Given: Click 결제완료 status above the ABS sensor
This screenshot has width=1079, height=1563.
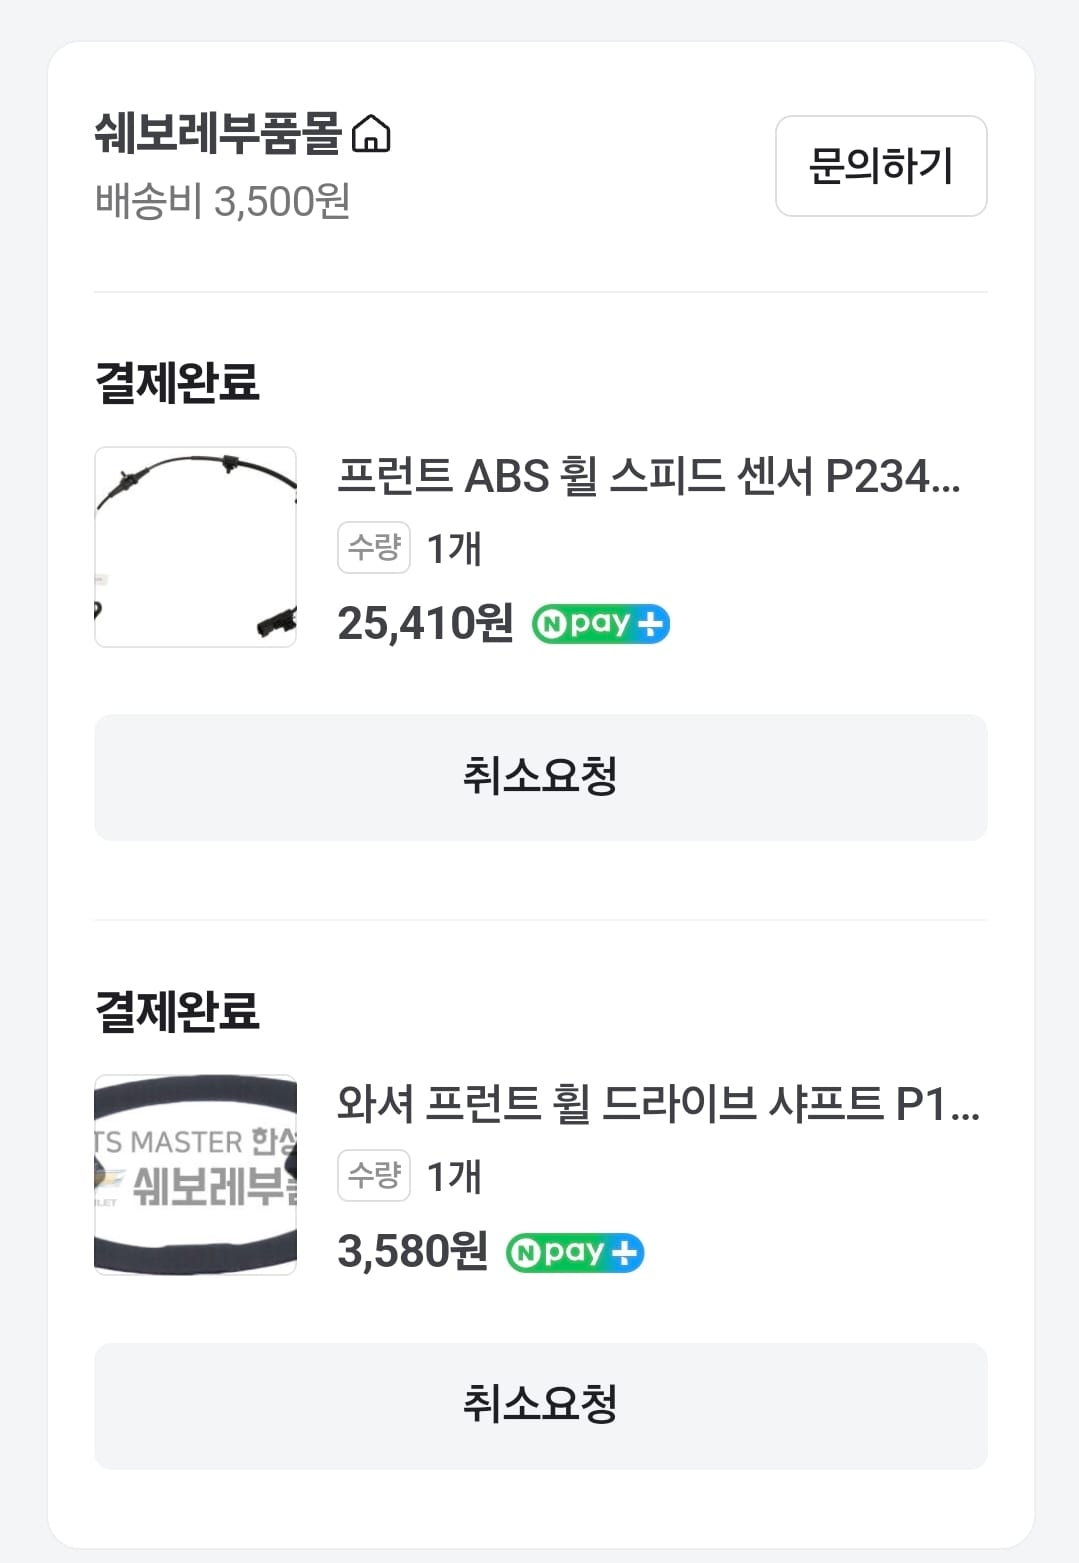Looking at the screenshot, I should pyautogui.click(x=177, y=382).
